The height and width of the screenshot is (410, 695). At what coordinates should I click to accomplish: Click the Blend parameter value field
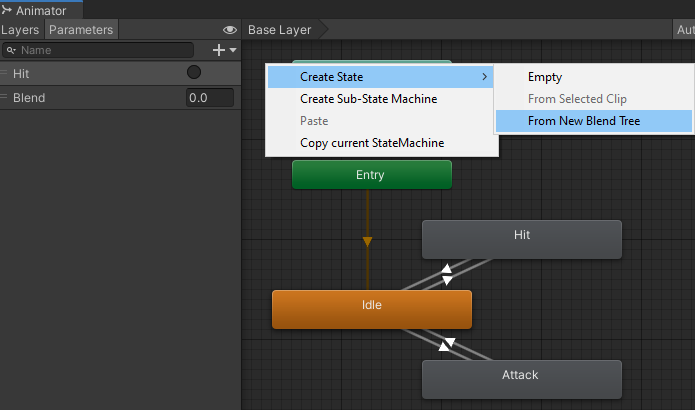point(210,98)
